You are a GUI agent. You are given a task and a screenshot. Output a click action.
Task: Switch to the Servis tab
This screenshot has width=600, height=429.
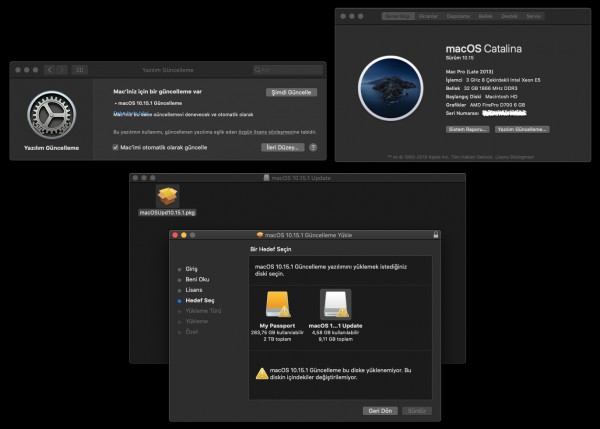pos(533,16)
